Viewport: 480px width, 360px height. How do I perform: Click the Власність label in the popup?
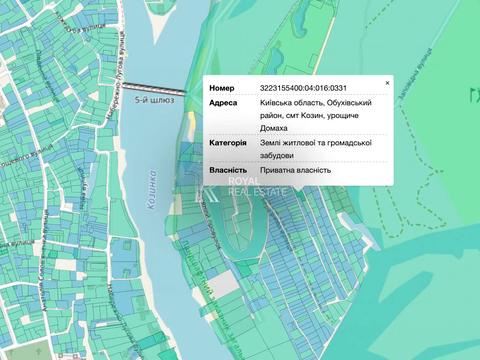(228, 170)
